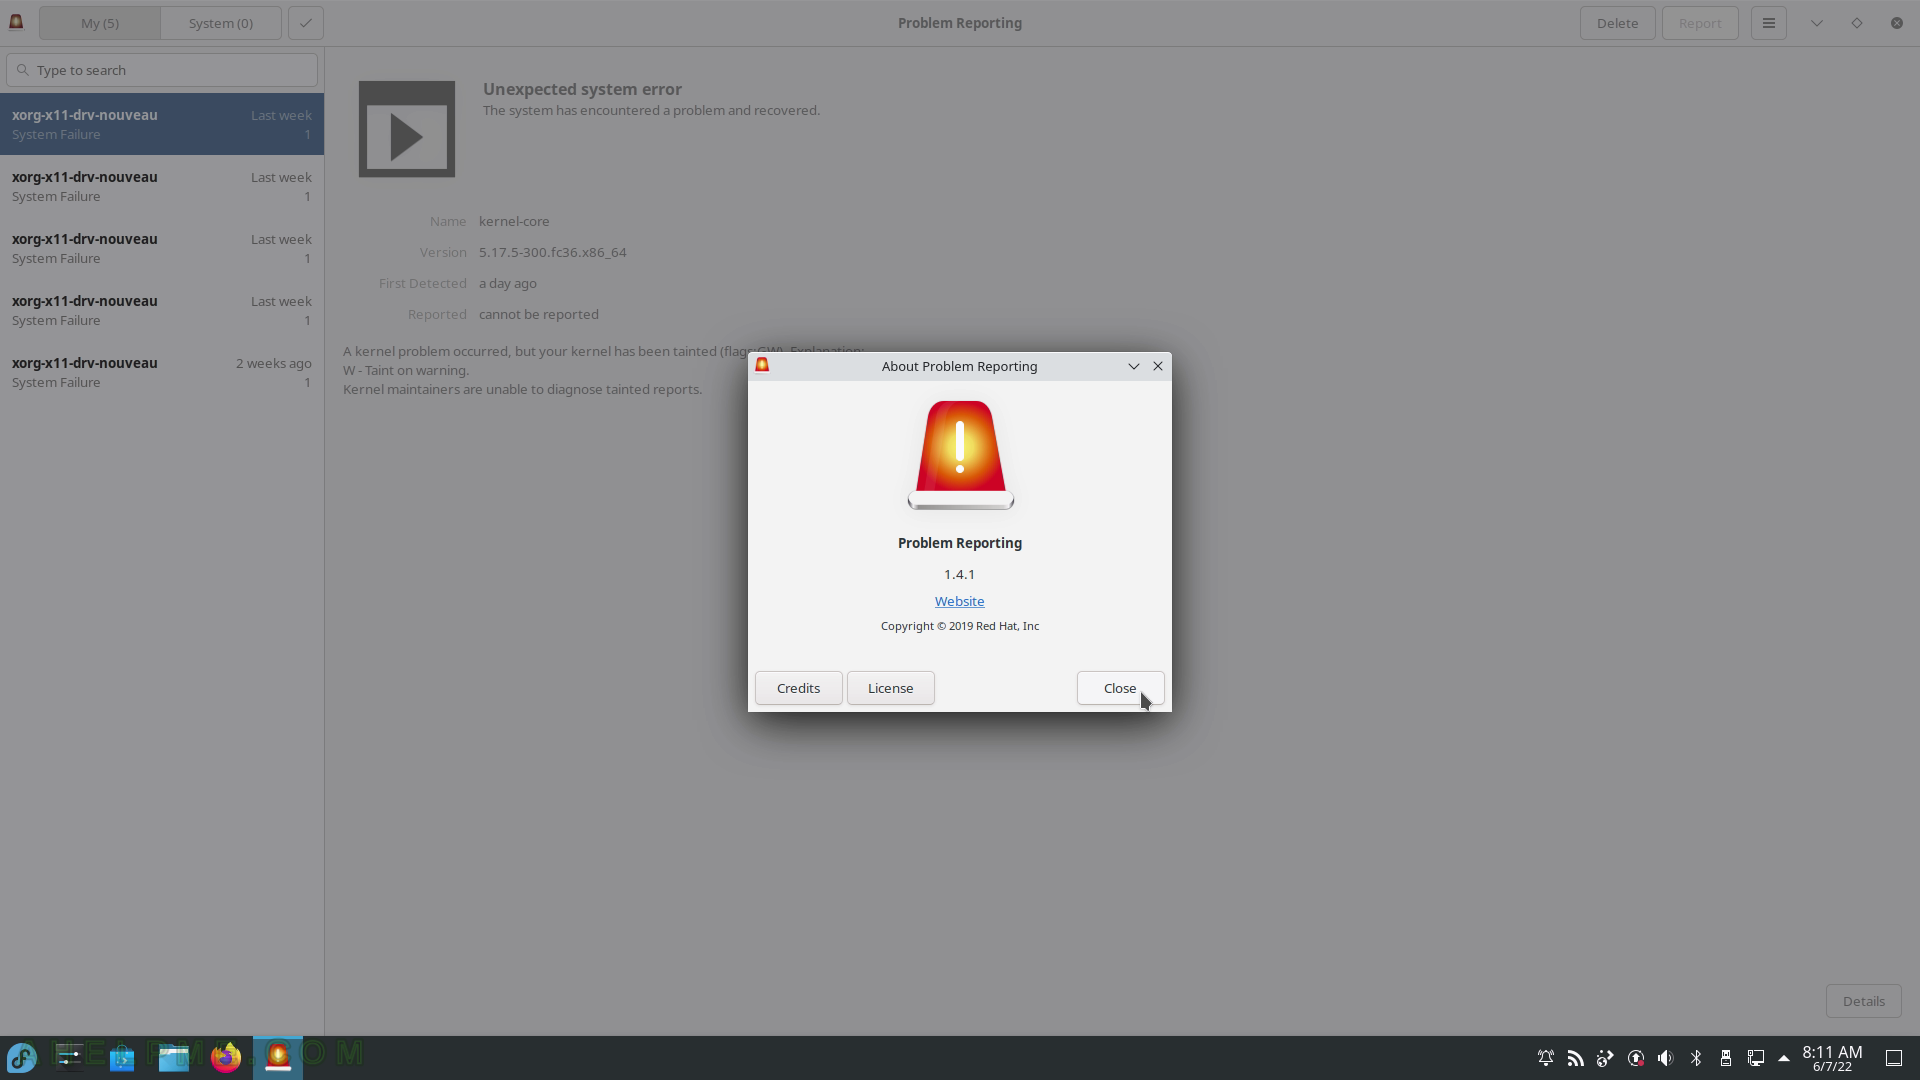Open the volume control tray icon
The image size is (1920, 1080).
pos(1666,1058)
